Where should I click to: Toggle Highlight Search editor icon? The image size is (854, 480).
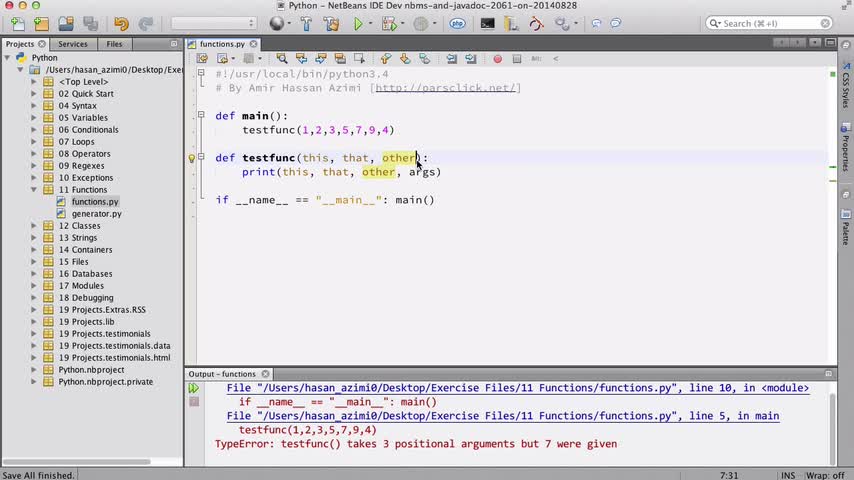[x=340, y=58]
